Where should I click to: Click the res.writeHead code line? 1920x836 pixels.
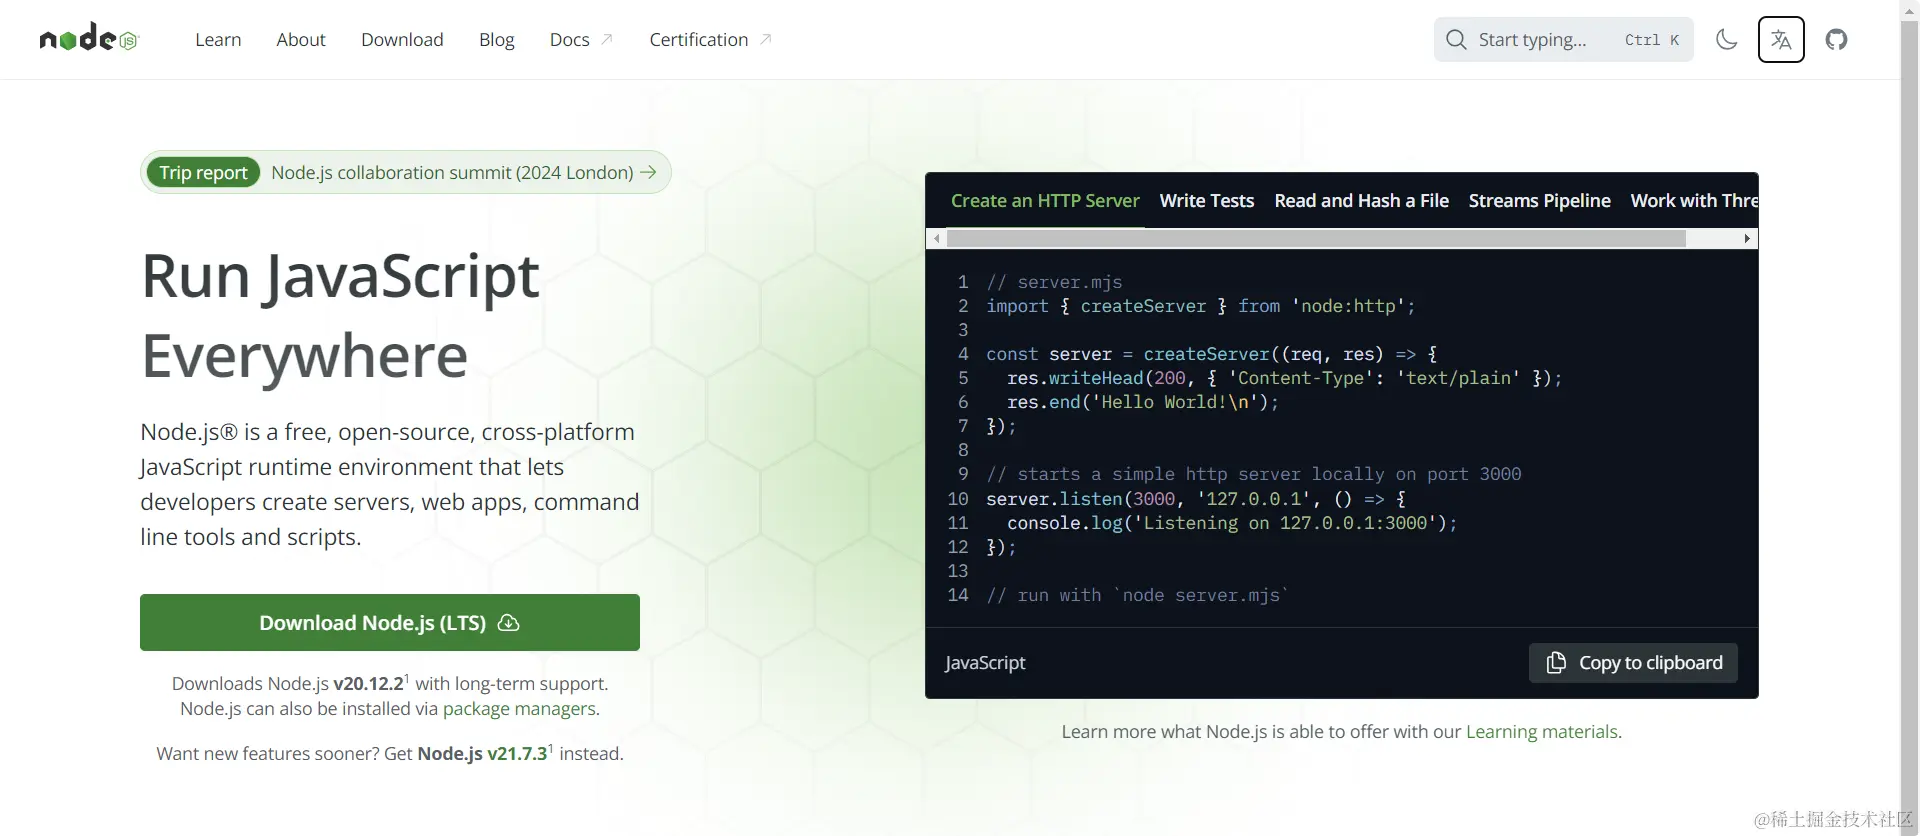[x=1284, y=378]
